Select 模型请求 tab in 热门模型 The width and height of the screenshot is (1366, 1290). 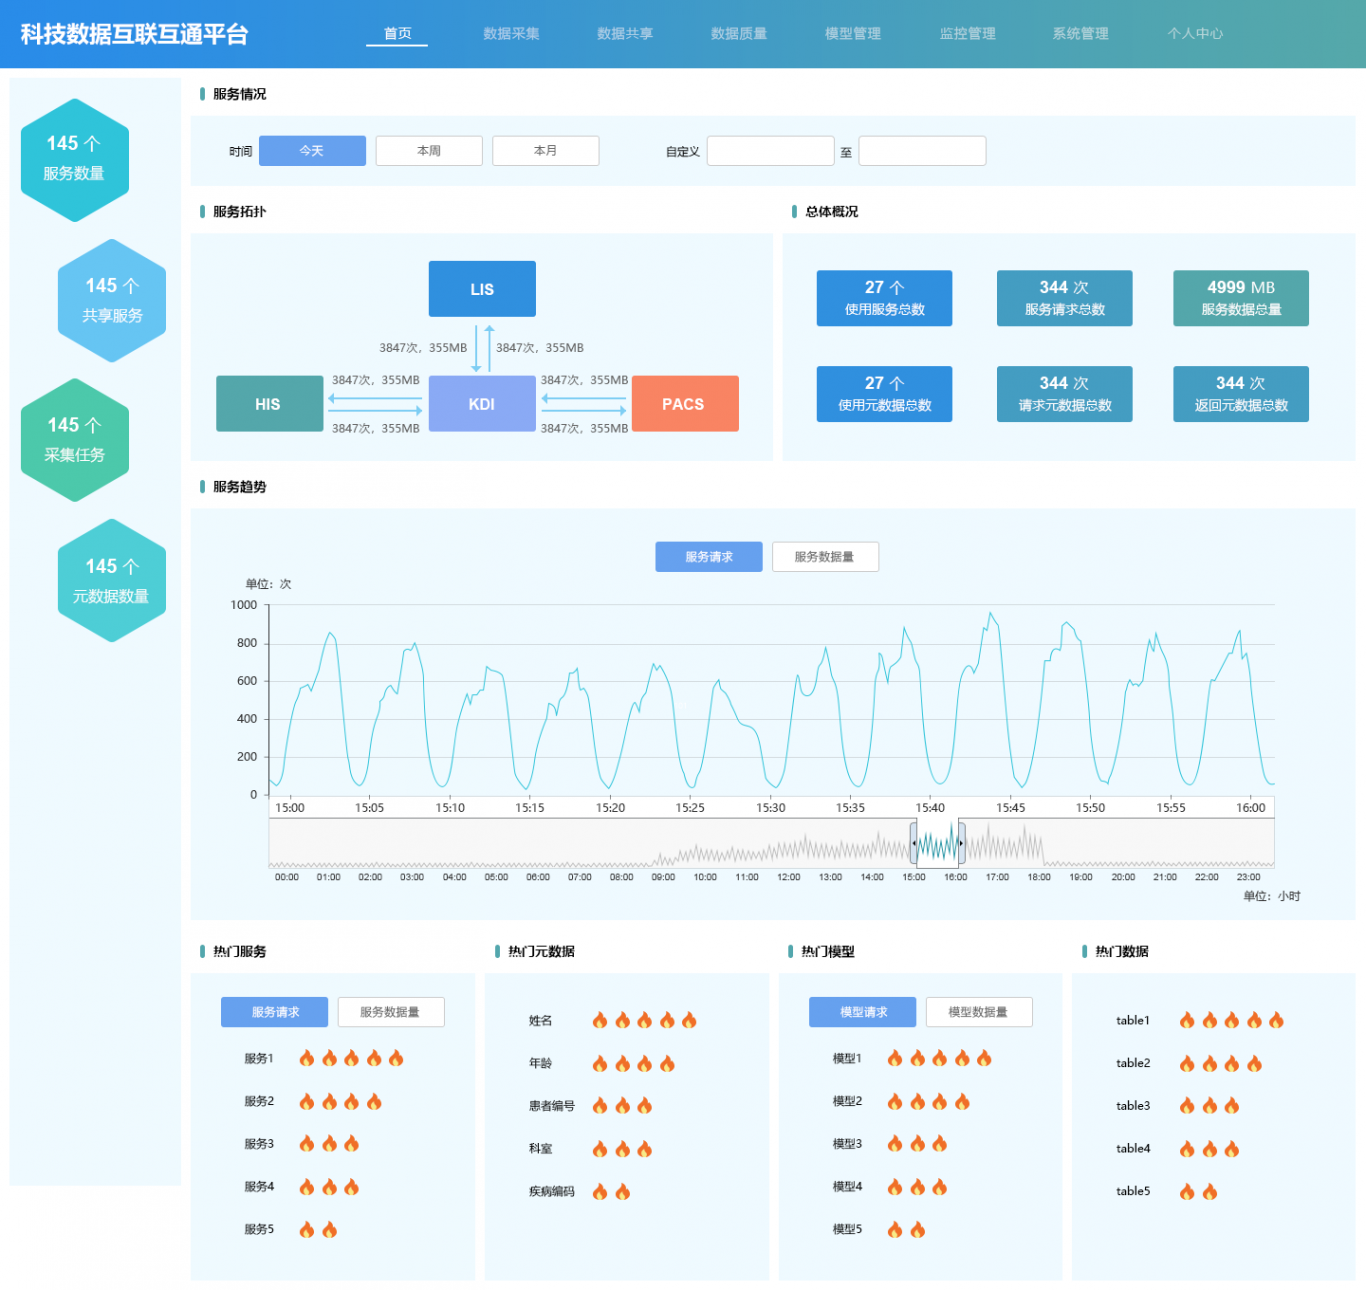[862, 1012]
